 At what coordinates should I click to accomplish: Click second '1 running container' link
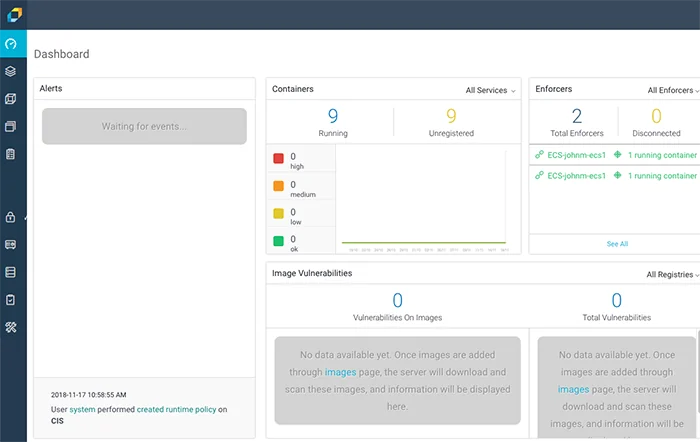[662, 175]
